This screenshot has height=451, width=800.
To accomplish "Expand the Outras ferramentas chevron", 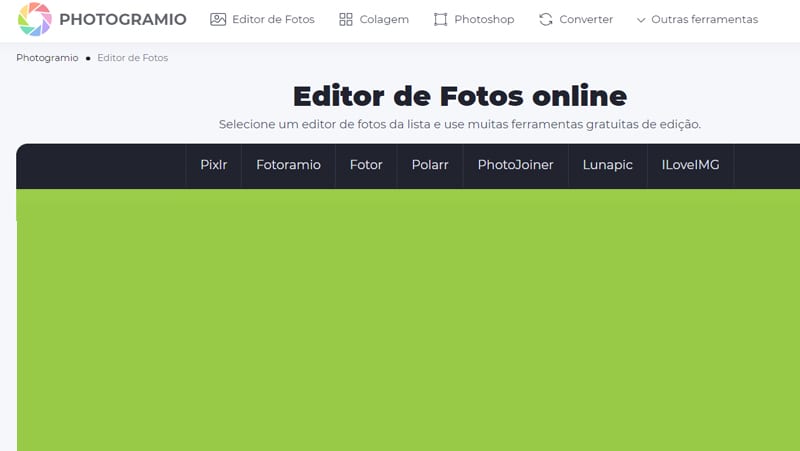I will tap(641, 20).
